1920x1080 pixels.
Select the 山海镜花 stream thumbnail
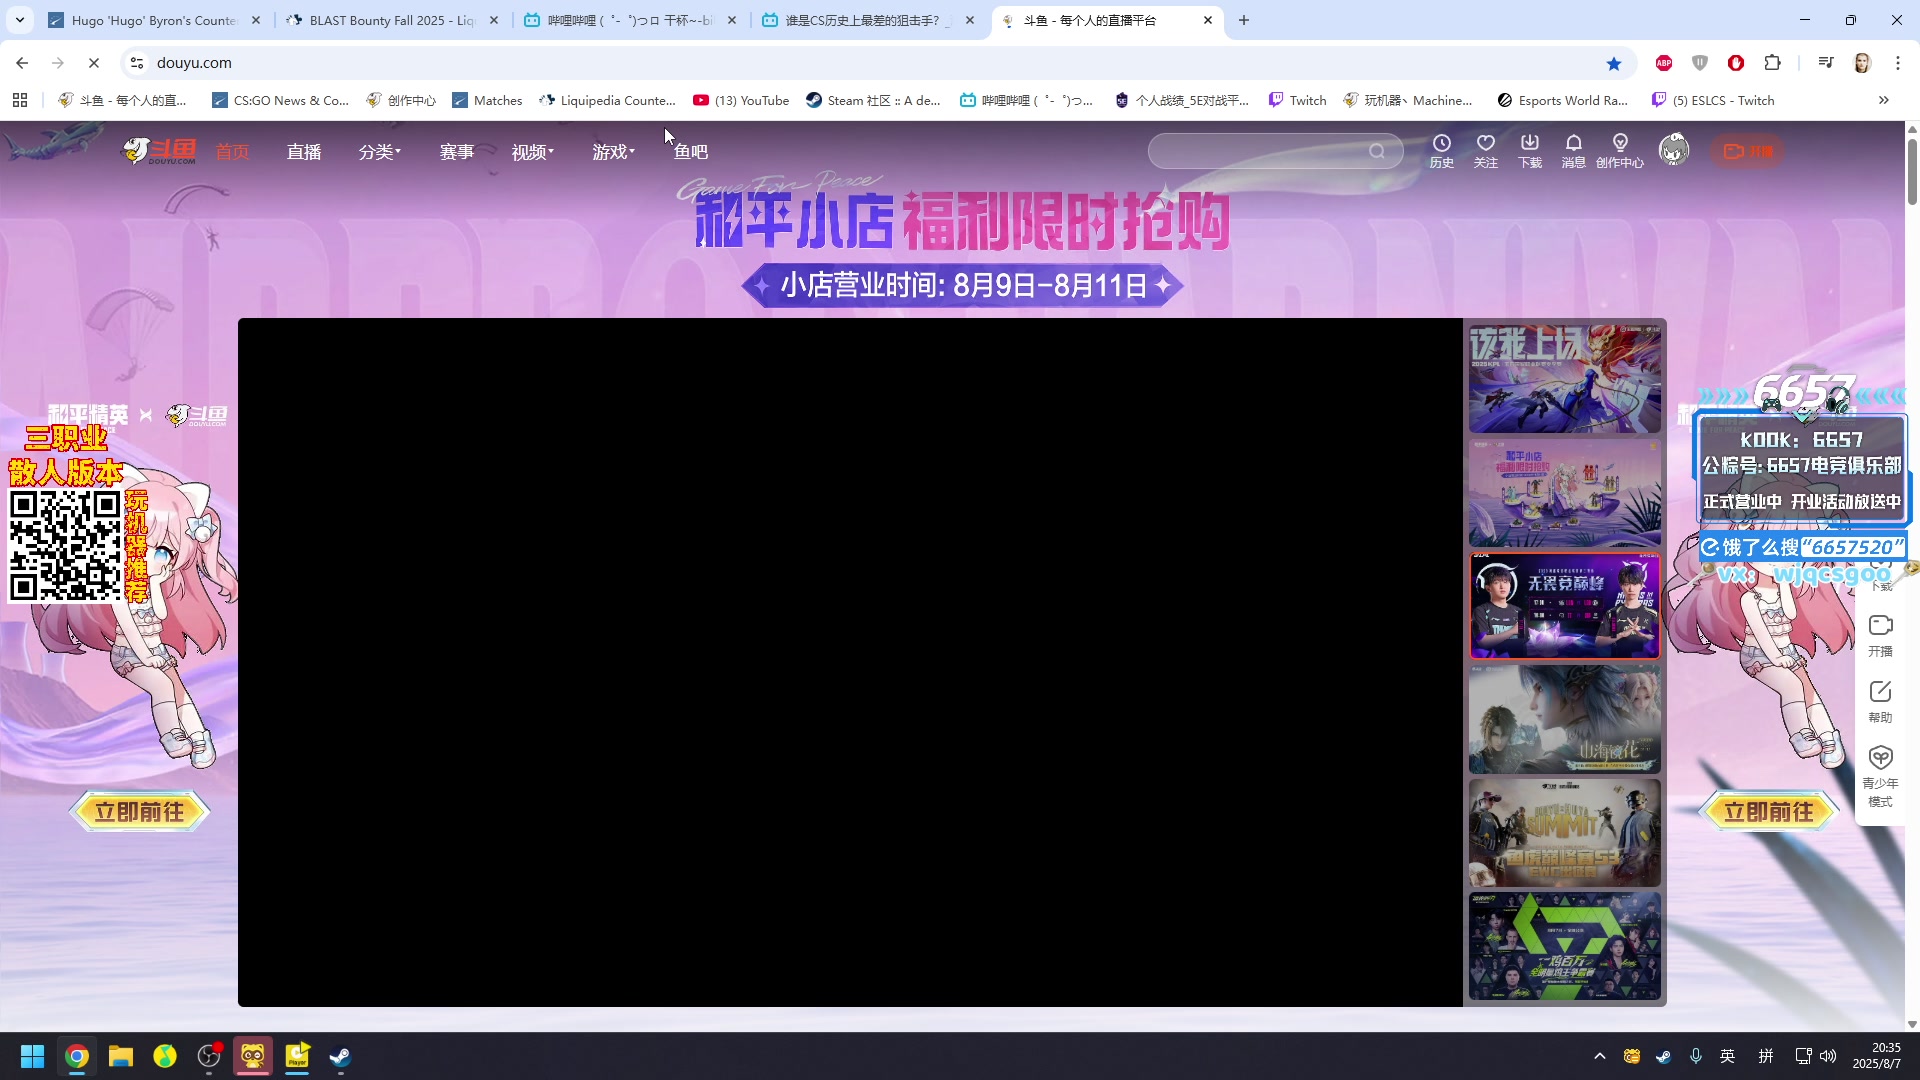coord(1565,719)
